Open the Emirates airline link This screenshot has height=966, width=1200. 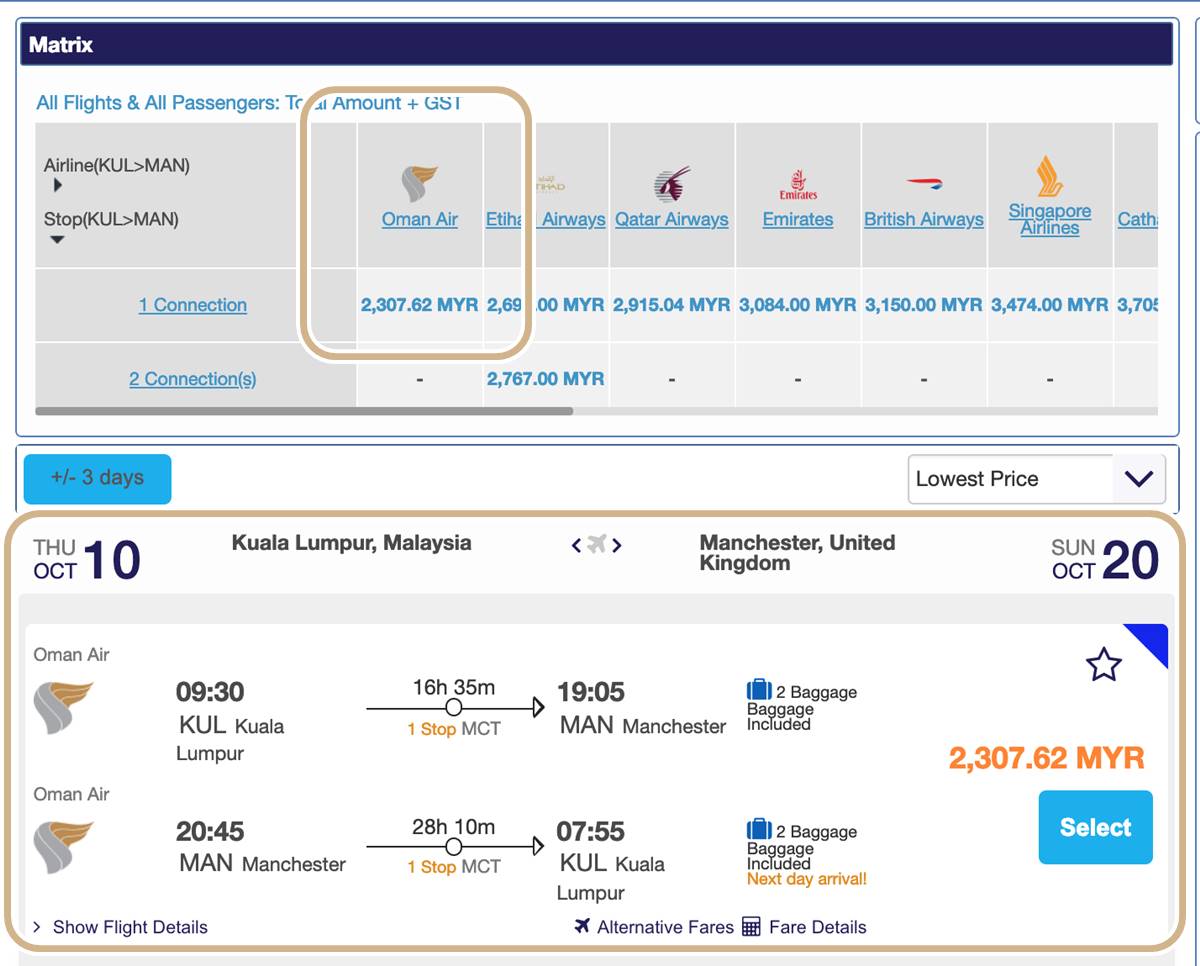[x=798, y=219]
